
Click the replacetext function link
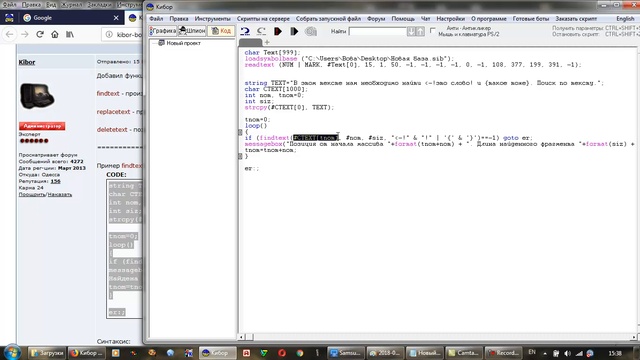pos(113,111)
